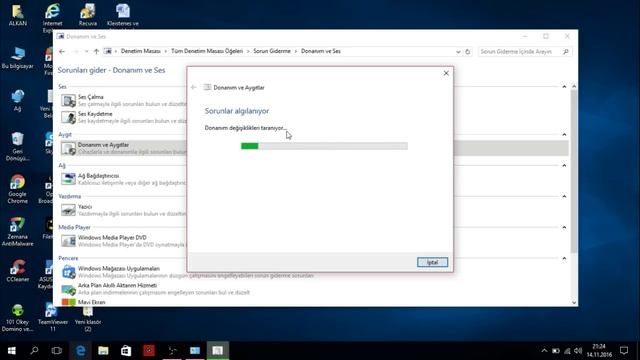640x360 pixels.
Task: Collapse the Media Player section chevron
Action: [x=564, y=227]
